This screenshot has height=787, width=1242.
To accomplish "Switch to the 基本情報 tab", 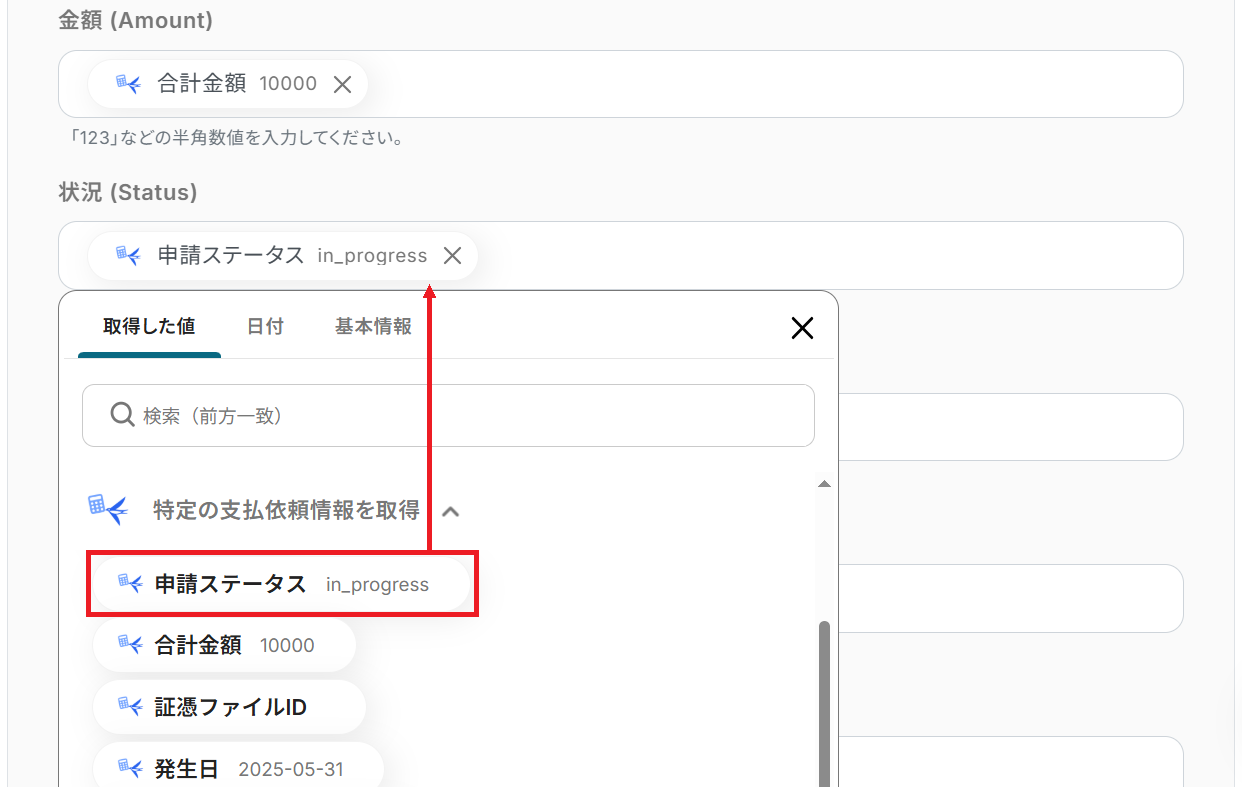I will point(373,327).
